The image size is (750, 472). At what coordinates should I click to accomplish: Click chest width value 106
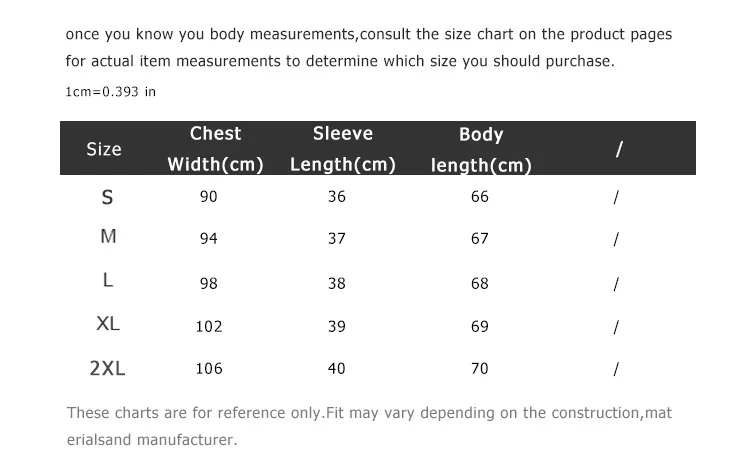(209, 369)
